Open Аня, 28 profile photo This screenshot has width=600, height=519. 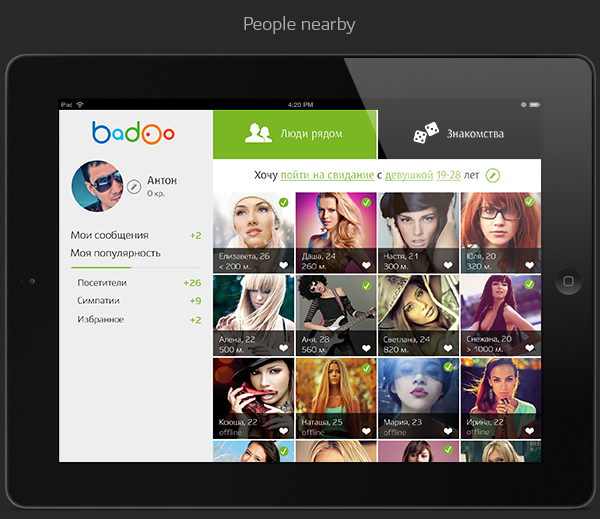[336, 315]
